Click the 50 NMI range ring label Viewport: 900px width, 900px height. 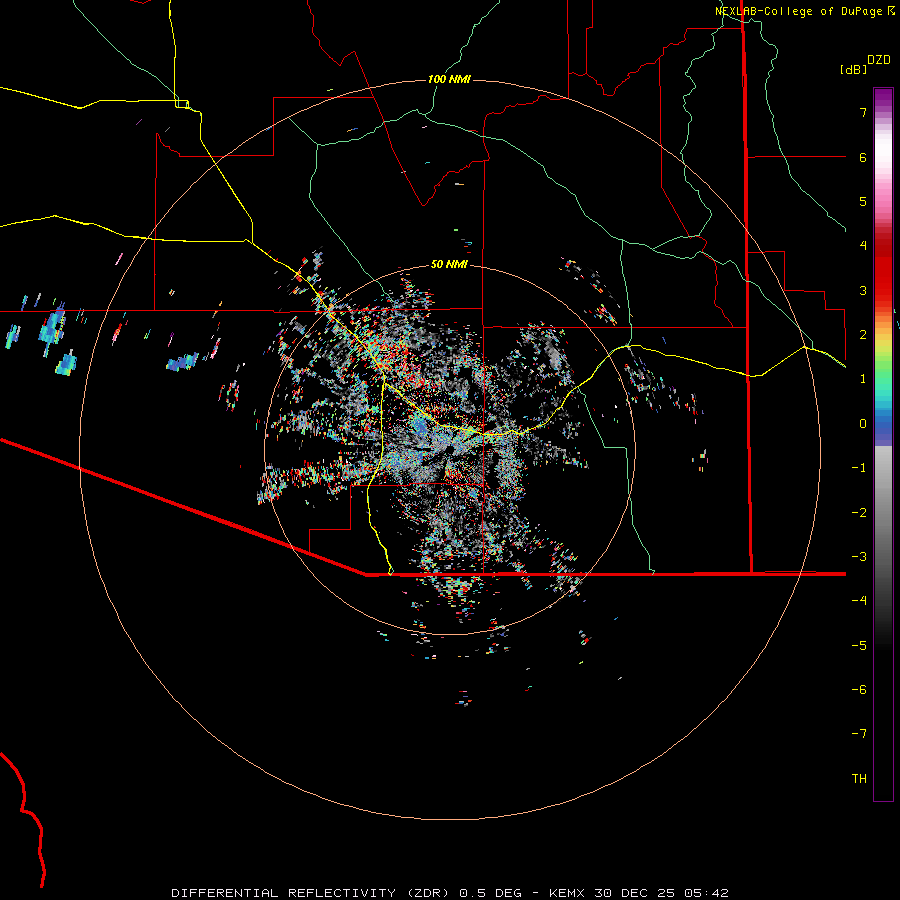pyautogui.click(x=449, y=264)
